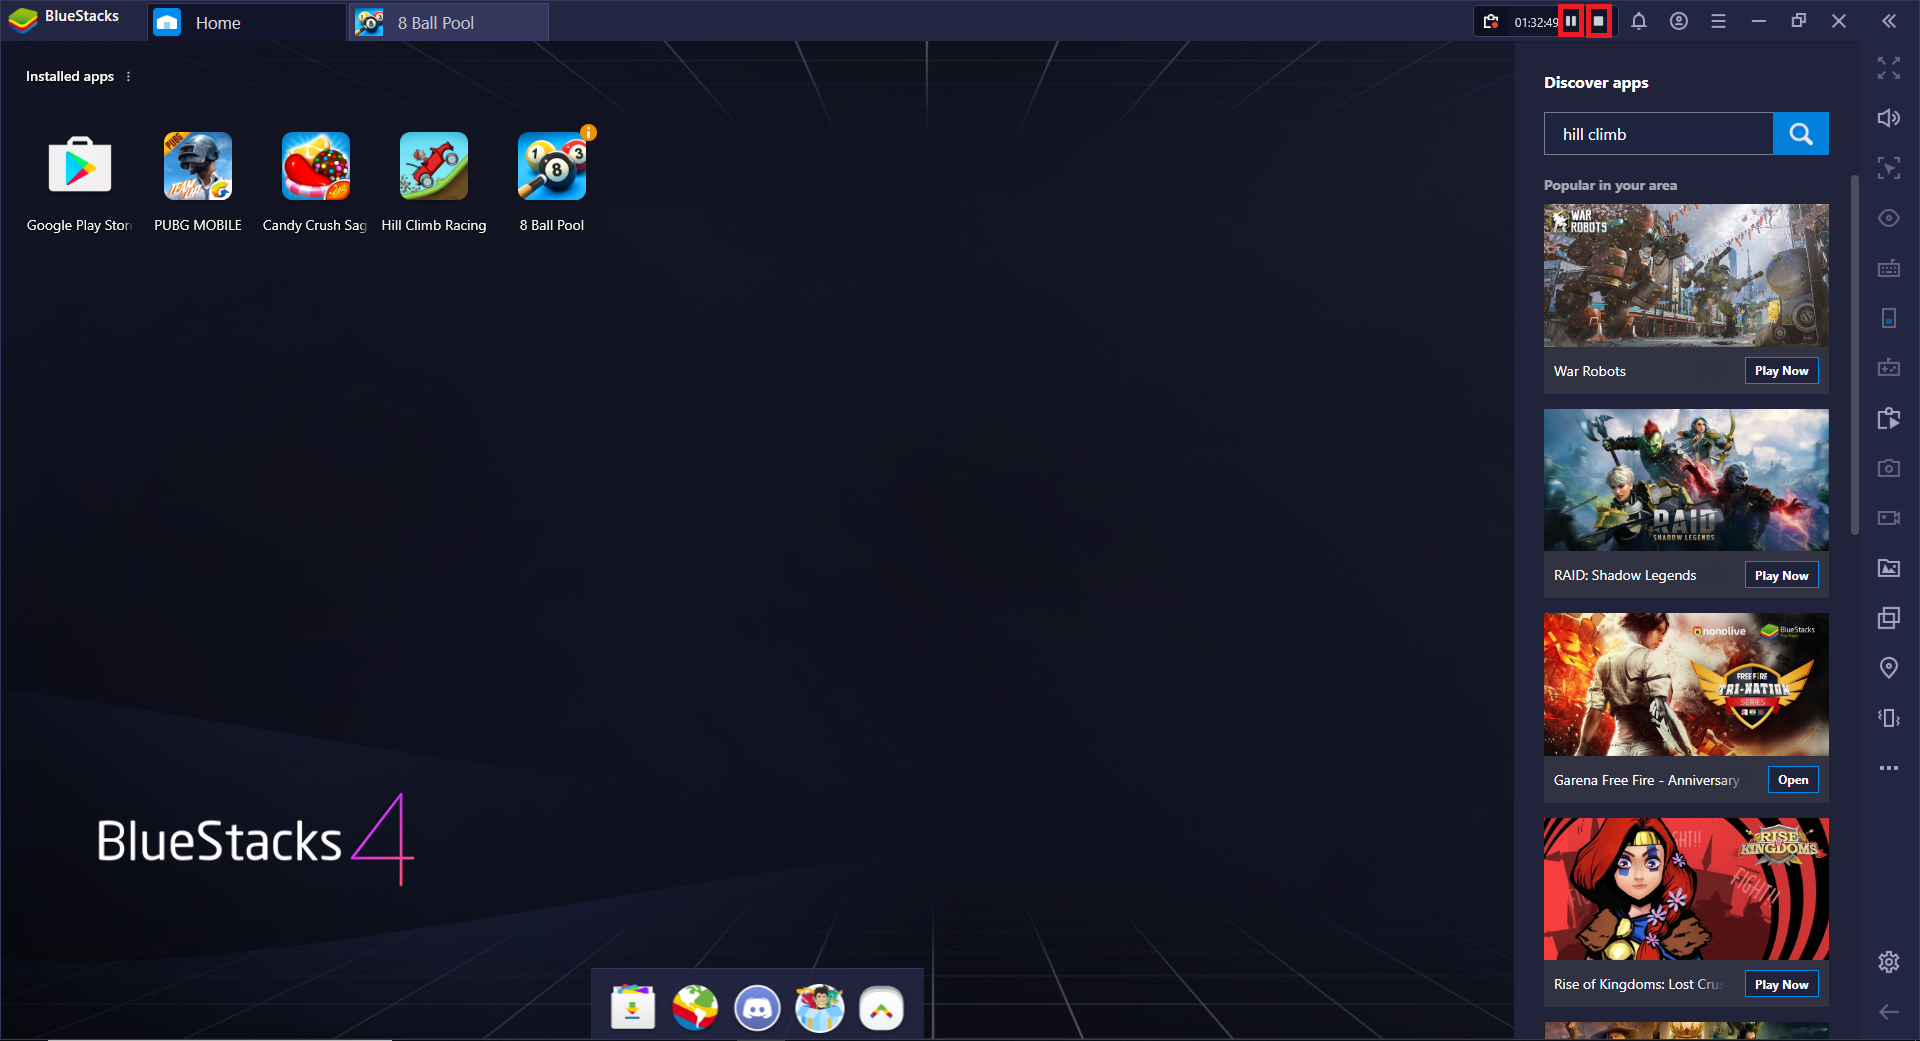Viewport: 1920px width, 1041px height.
Task: Click the recording indicator icon beside the timer
Action: click(x=1491, y=21)
